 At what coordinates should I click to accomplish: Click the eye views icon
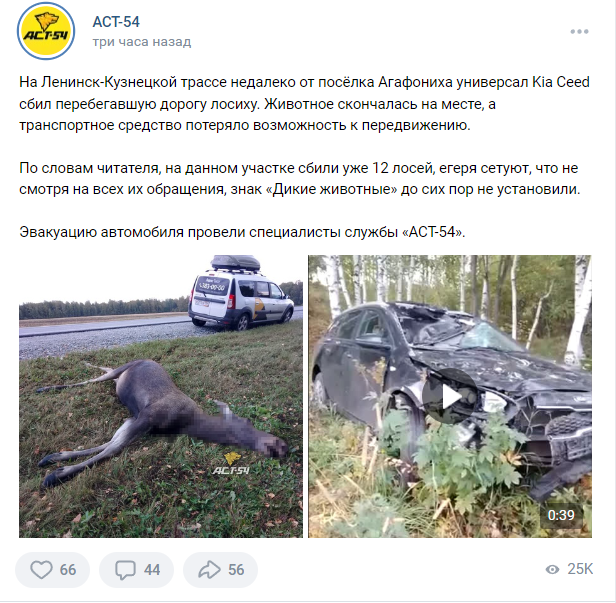point(552,569)
